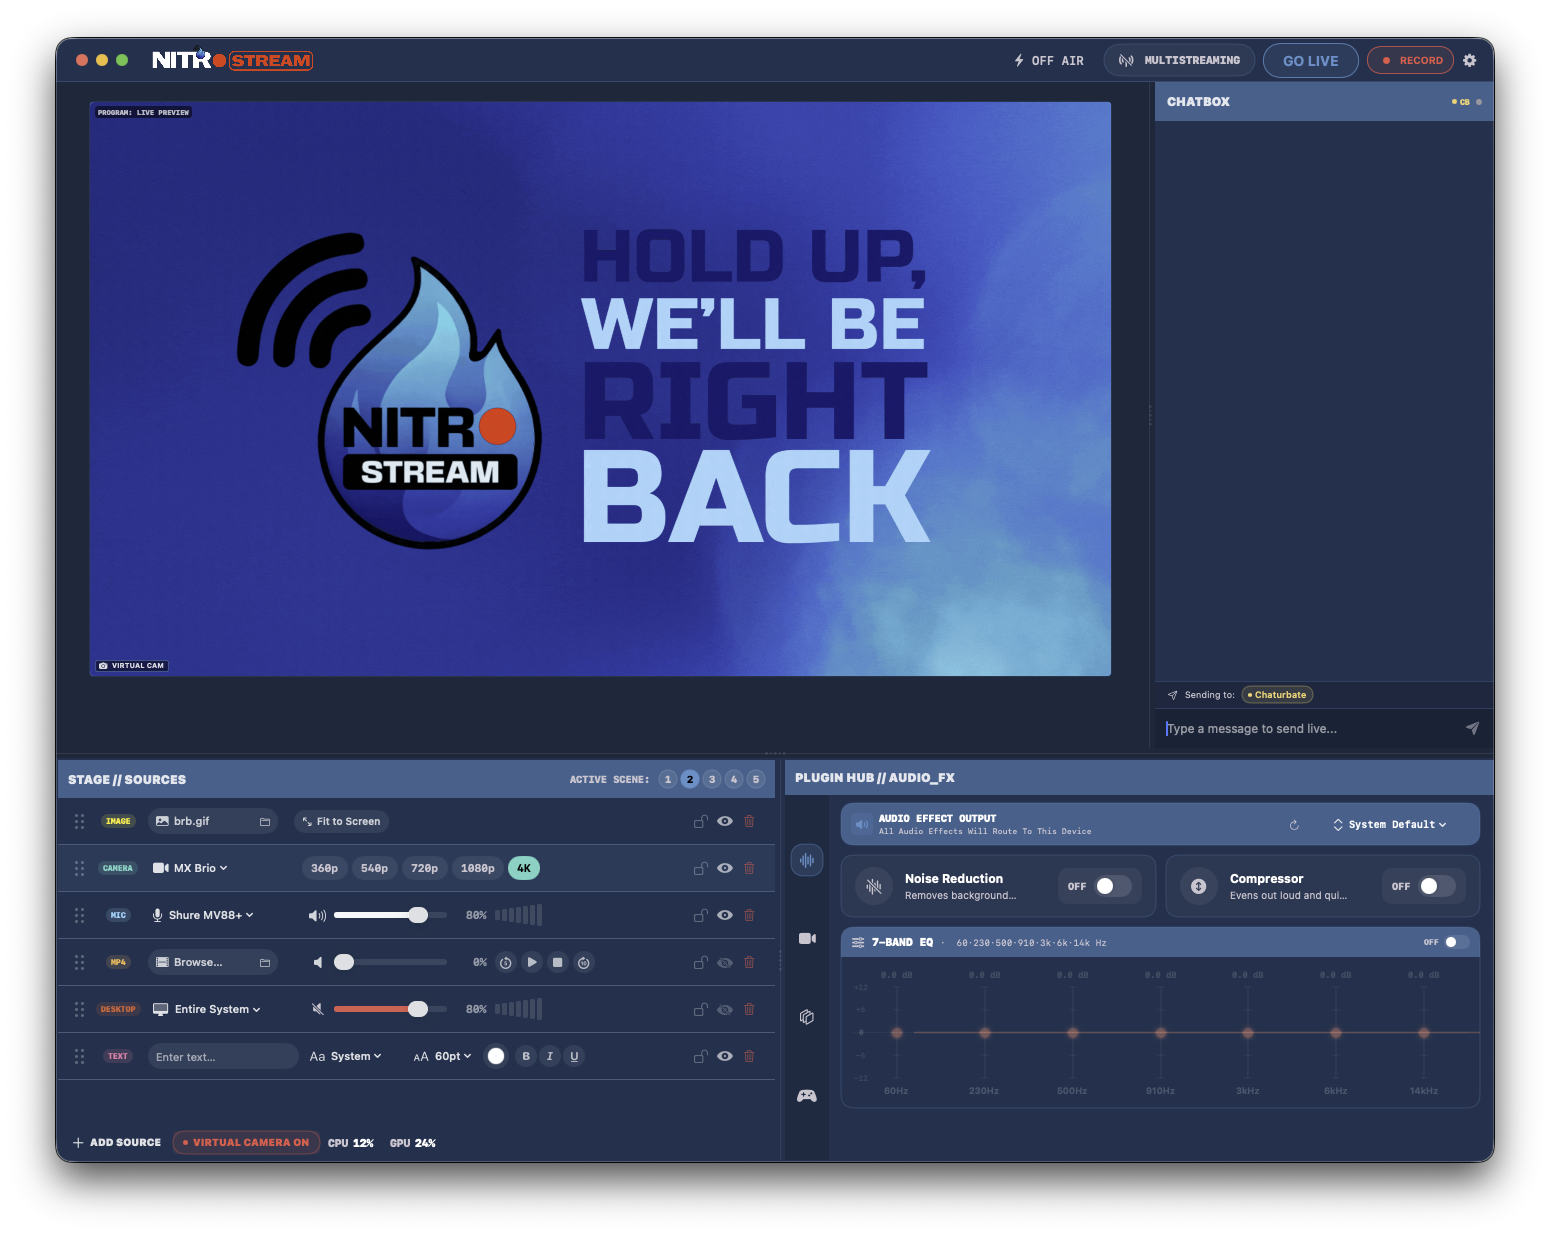
Task: Click the Compressor effect icon
Action: [x=1198, y=886]
